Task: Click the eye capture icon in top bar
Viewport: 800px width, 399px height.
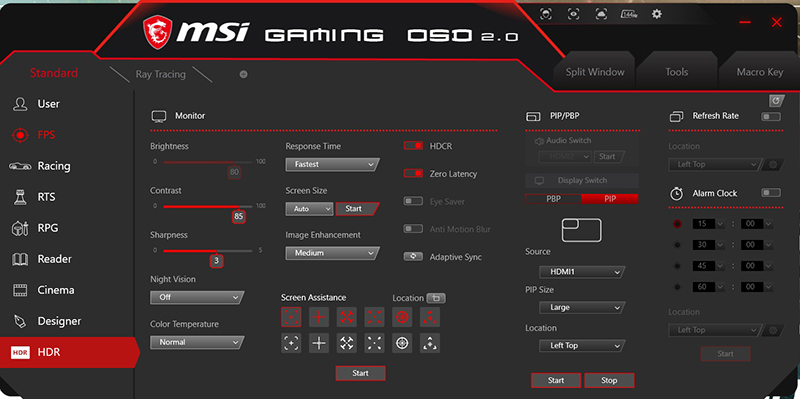Action: pos(573,14)
